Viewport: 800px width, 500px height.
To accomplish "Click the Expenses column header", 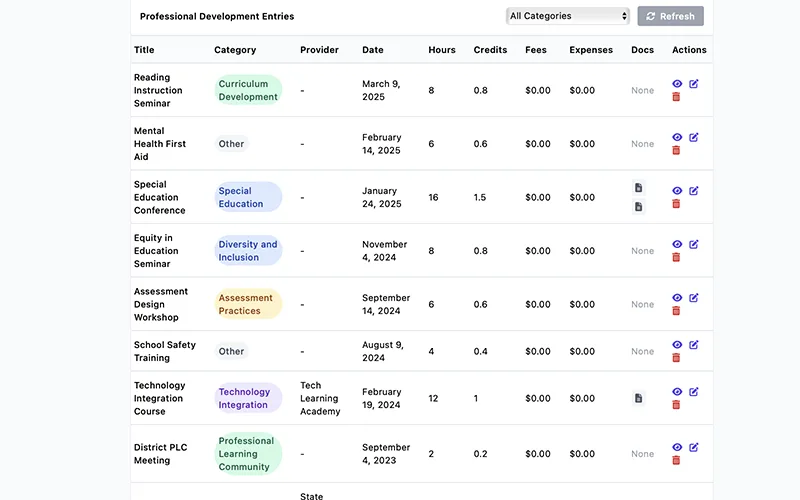I will [591, 50].
